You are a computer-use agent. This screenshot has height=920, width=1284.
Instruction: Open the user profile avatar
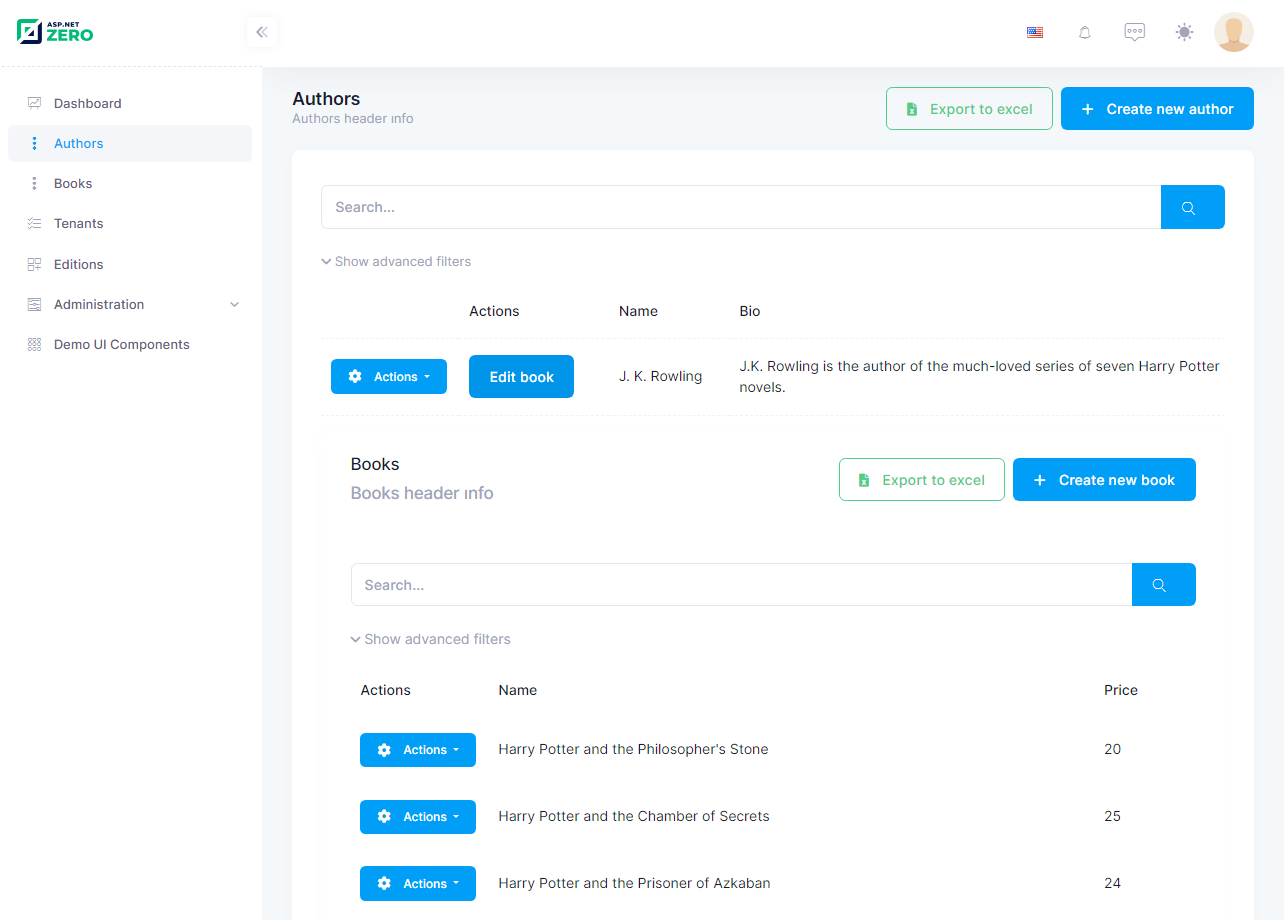pos(1234,32)
